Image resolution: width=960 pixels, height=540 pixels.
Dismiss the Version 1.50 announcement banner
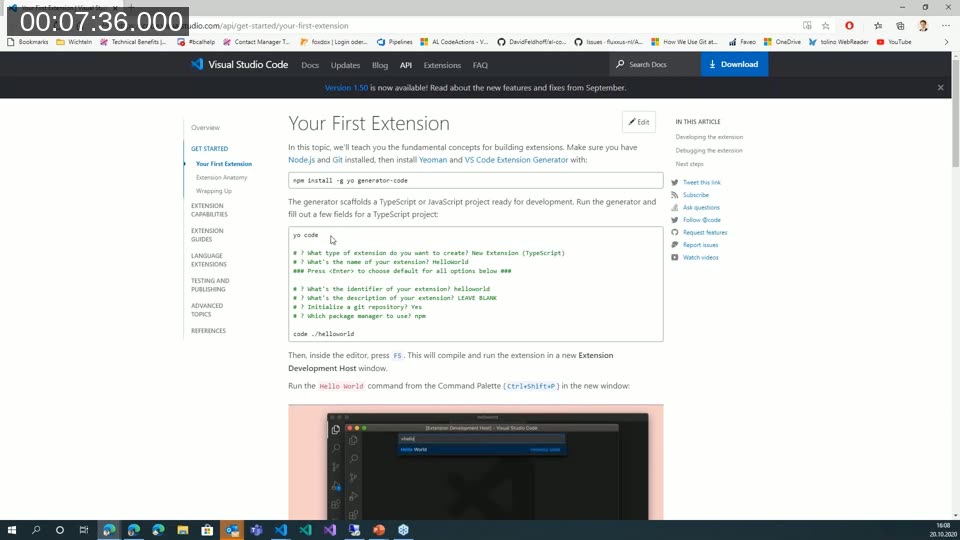(x=940, y=88)
